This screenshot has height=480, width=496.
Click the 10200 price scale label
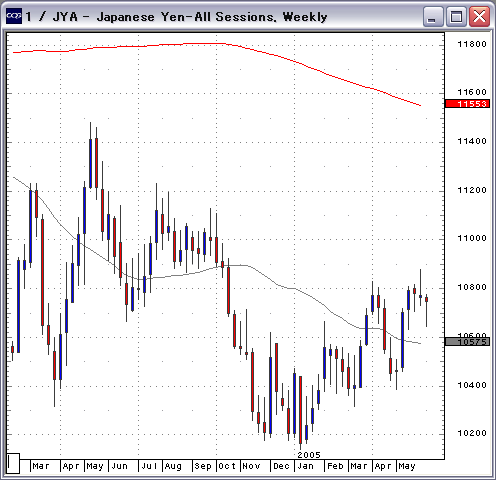pos(472,433)
